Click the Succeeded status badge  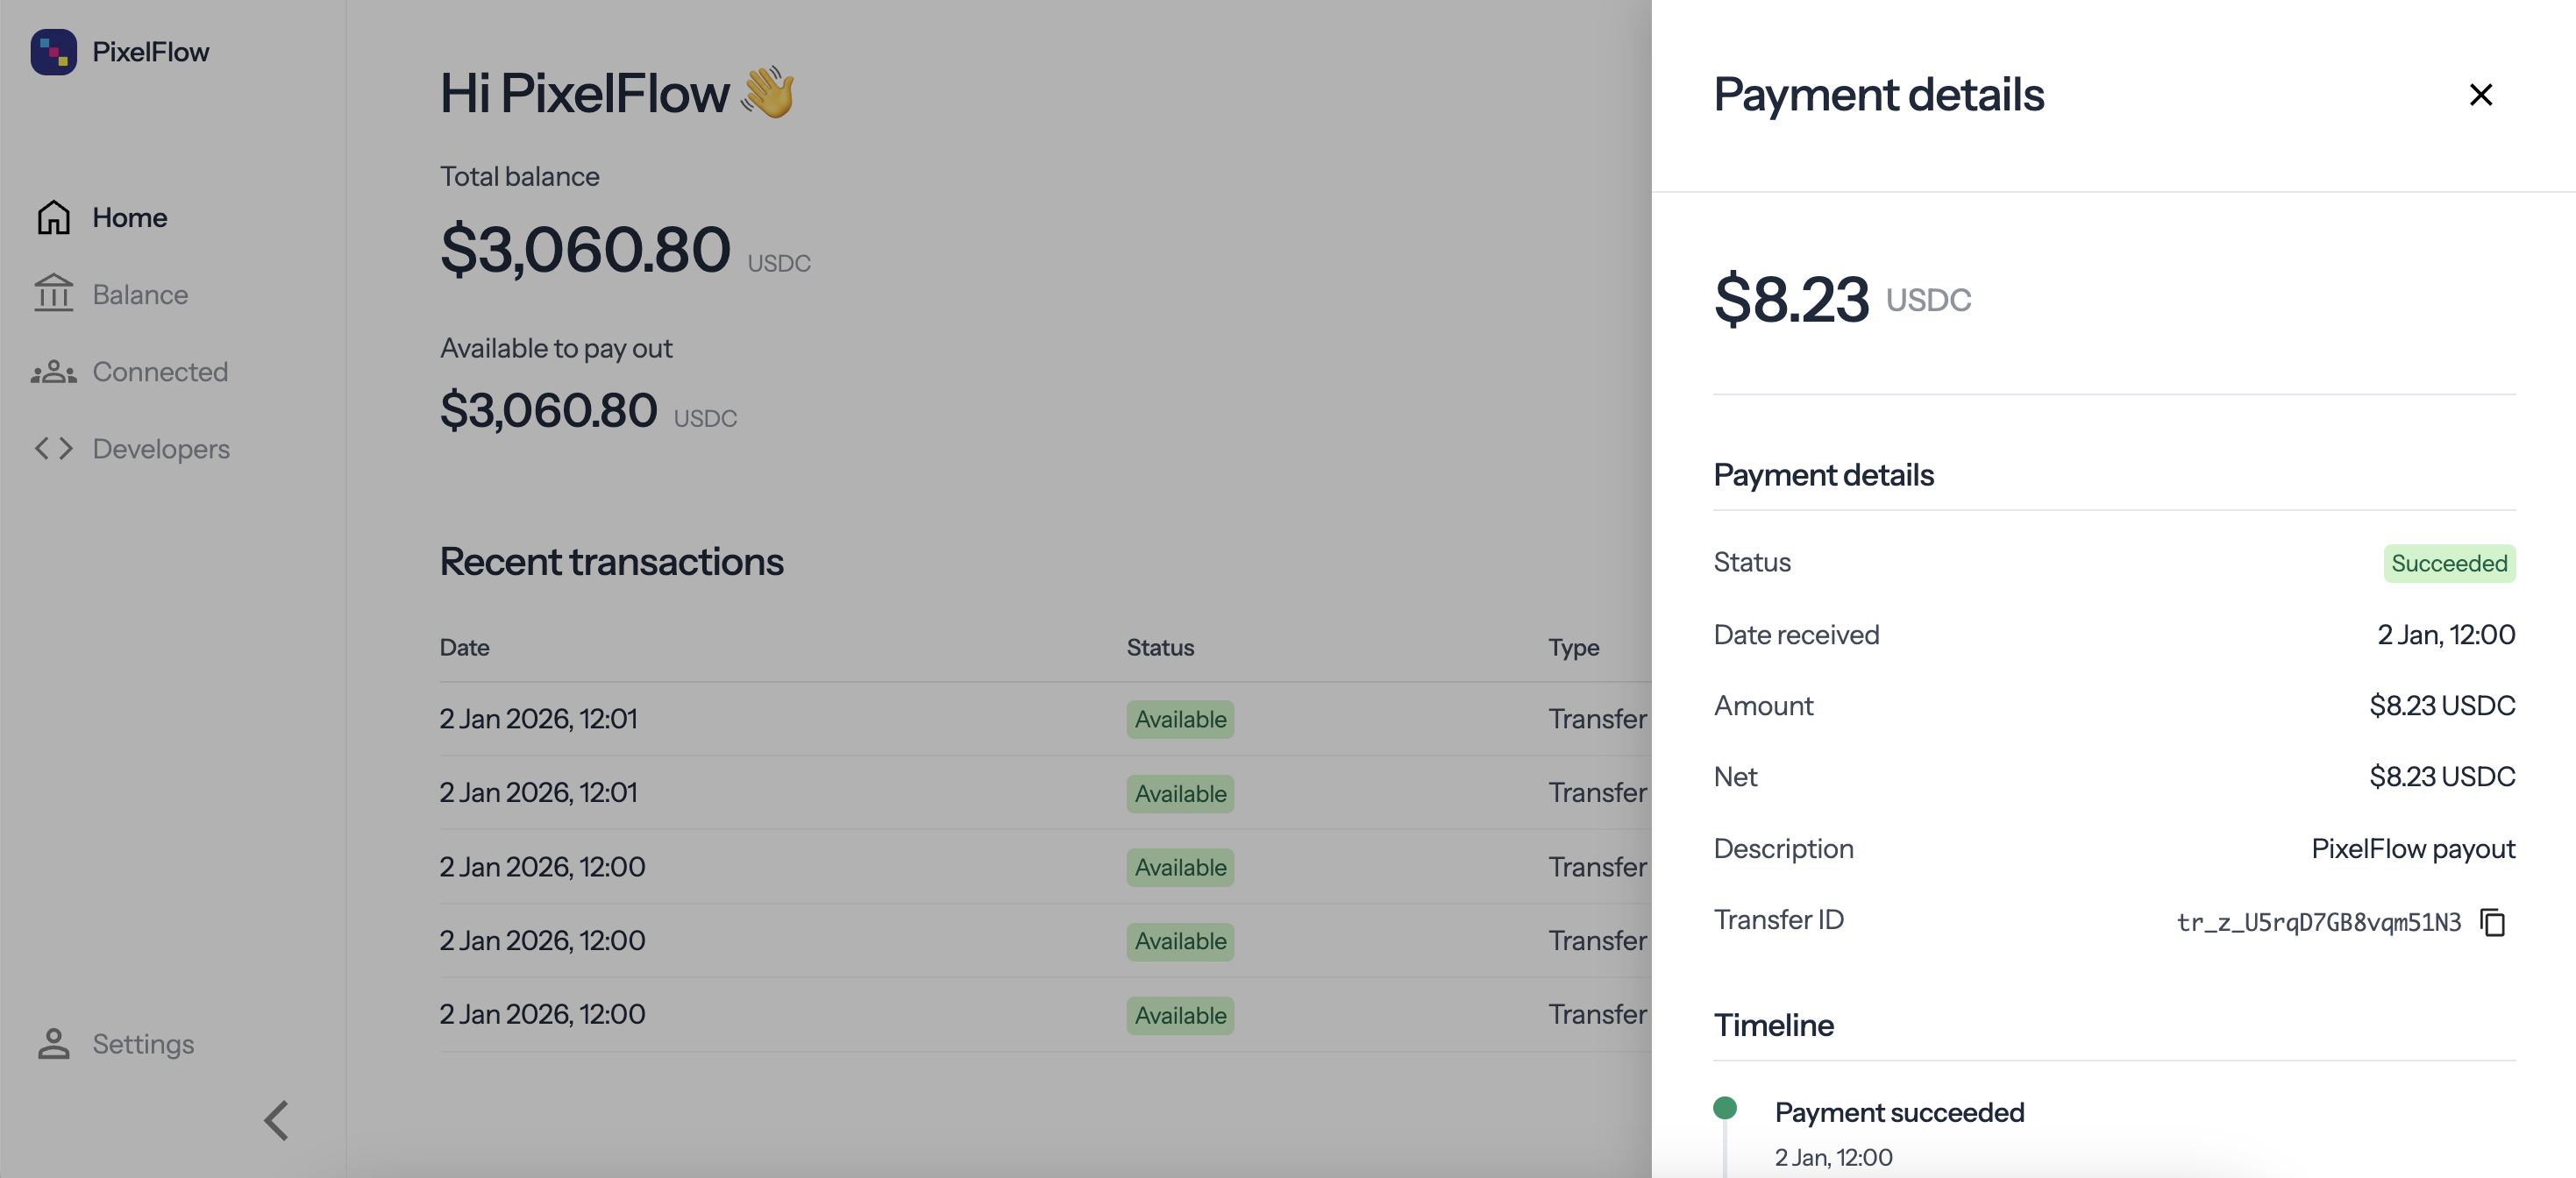[x=2448, y=563]
